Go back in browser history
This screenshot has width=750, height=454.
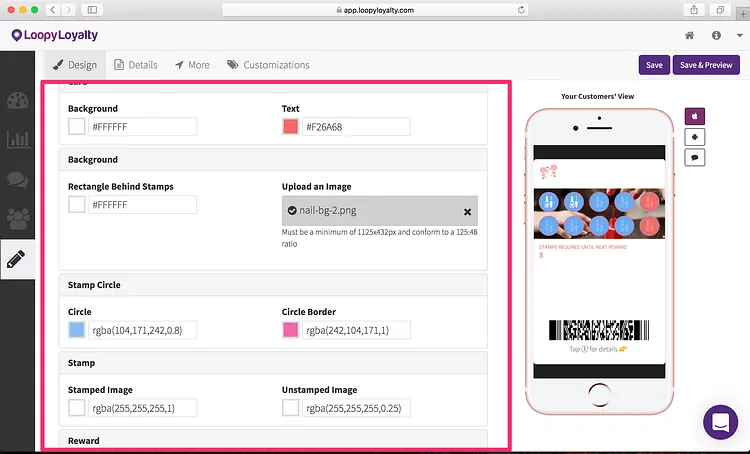point(53,10)
